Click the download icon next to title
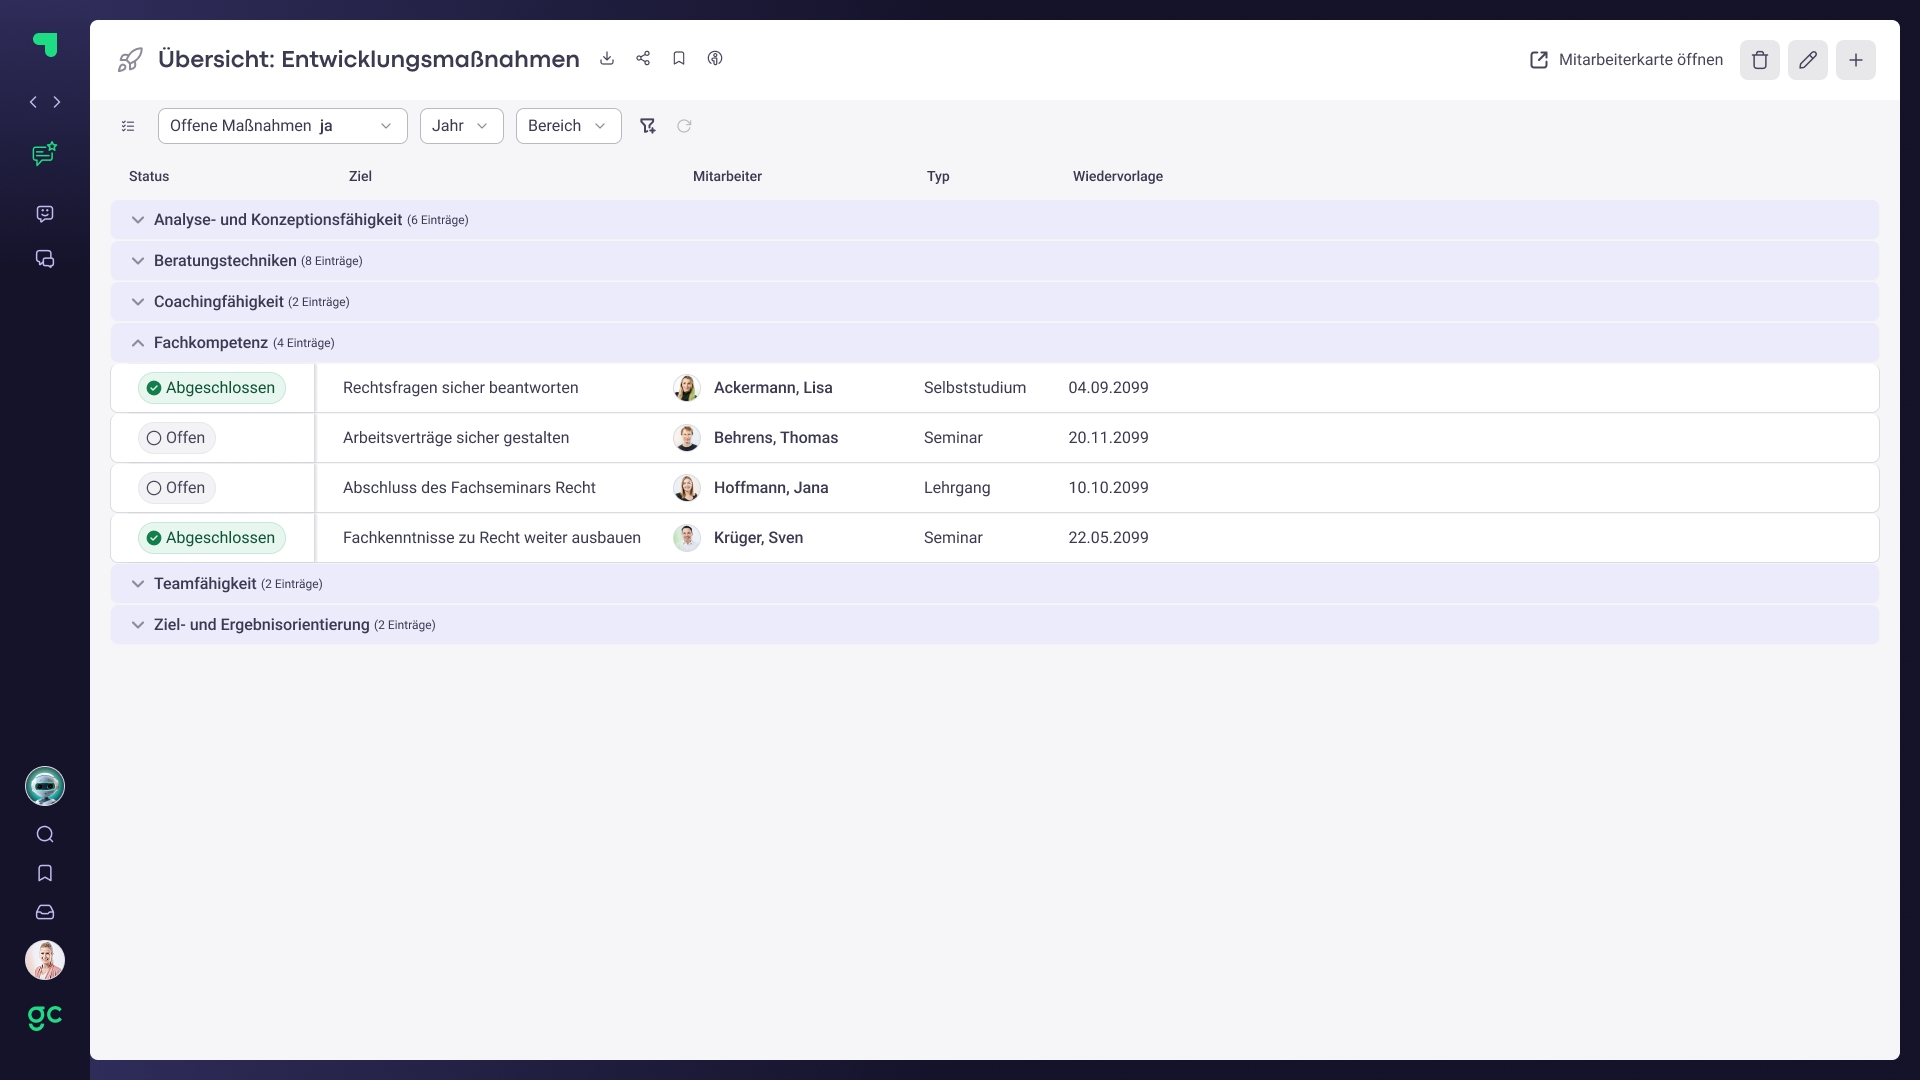This screenshot has width=1920, height=1080. [x=607, y=58]
